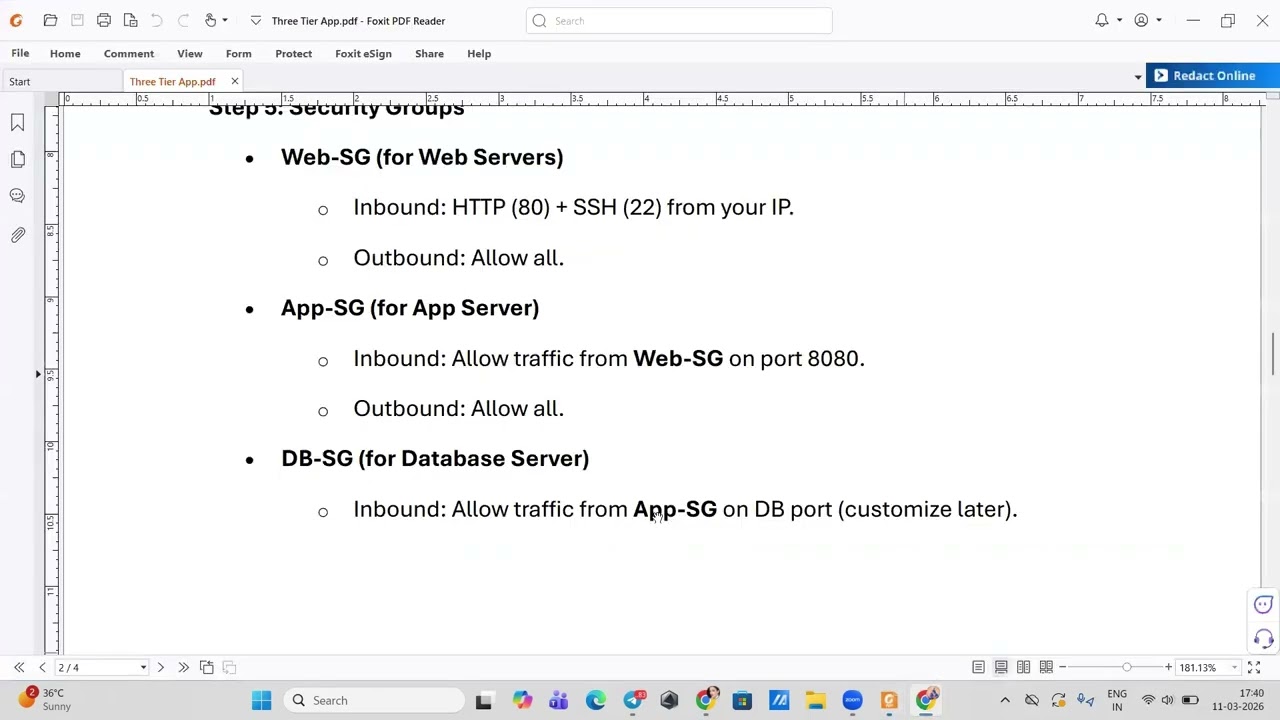
Task: Open the Share ribbon tab
Action: point(429,53)
